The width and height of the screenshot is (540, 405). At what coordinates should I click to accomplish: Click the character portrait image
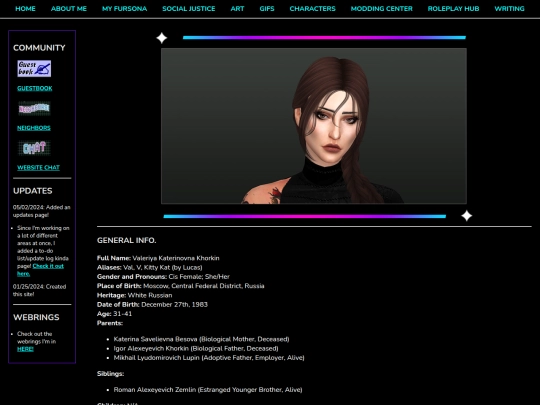tap(314, 126)
